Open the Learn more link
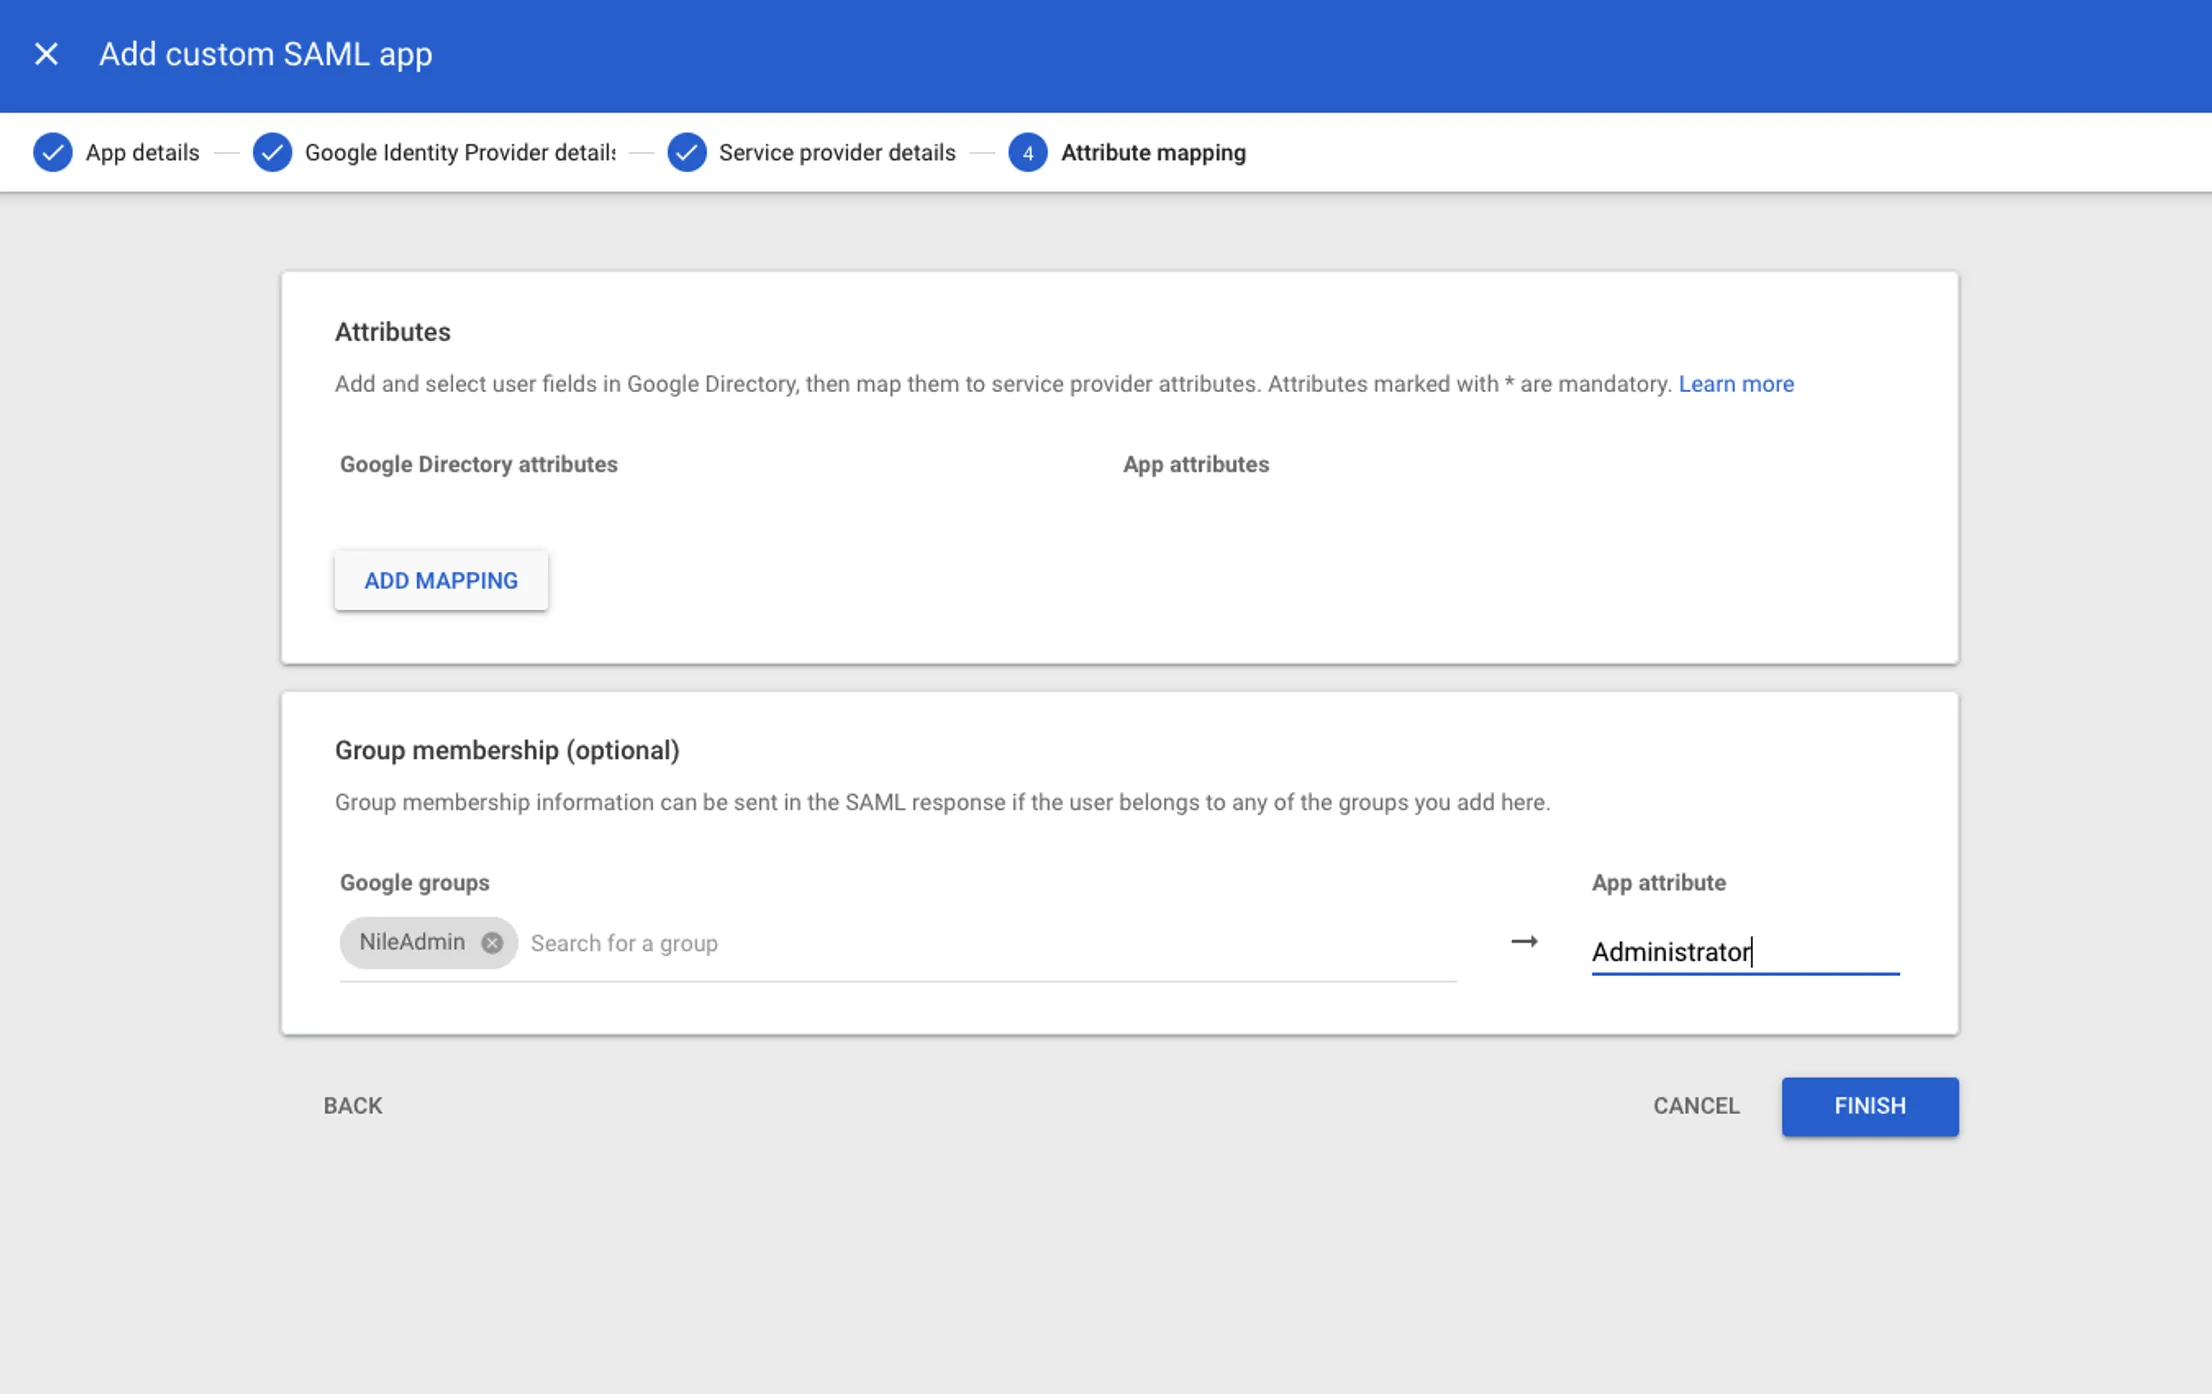This screenshot has height=1394, width=2212. coord(1736,384)
